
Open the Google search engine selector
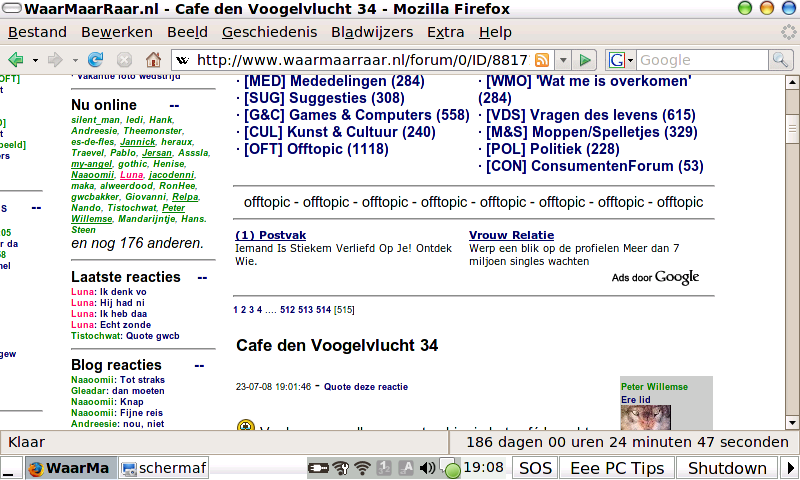[x=620, y=60]
